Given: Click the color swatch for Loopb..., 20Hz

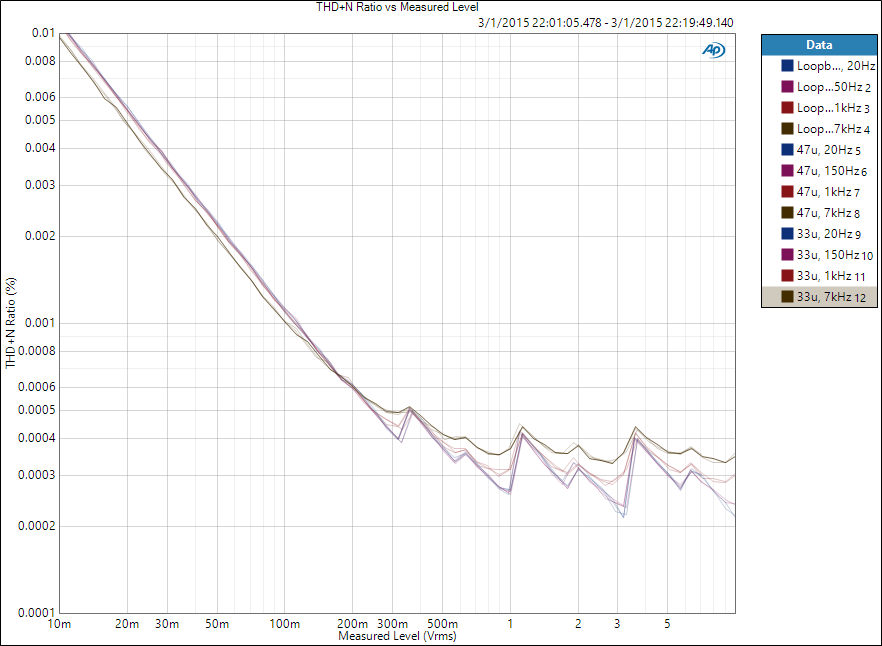Looking at the screenshot, I should point(788,66).
